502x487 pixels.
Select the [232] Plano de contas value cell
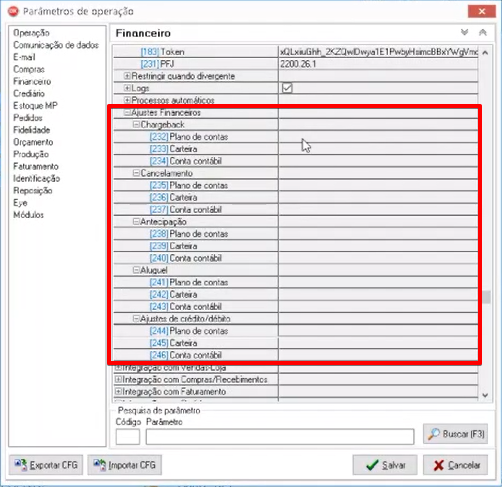pyautogui.click(x=378, y=137)
